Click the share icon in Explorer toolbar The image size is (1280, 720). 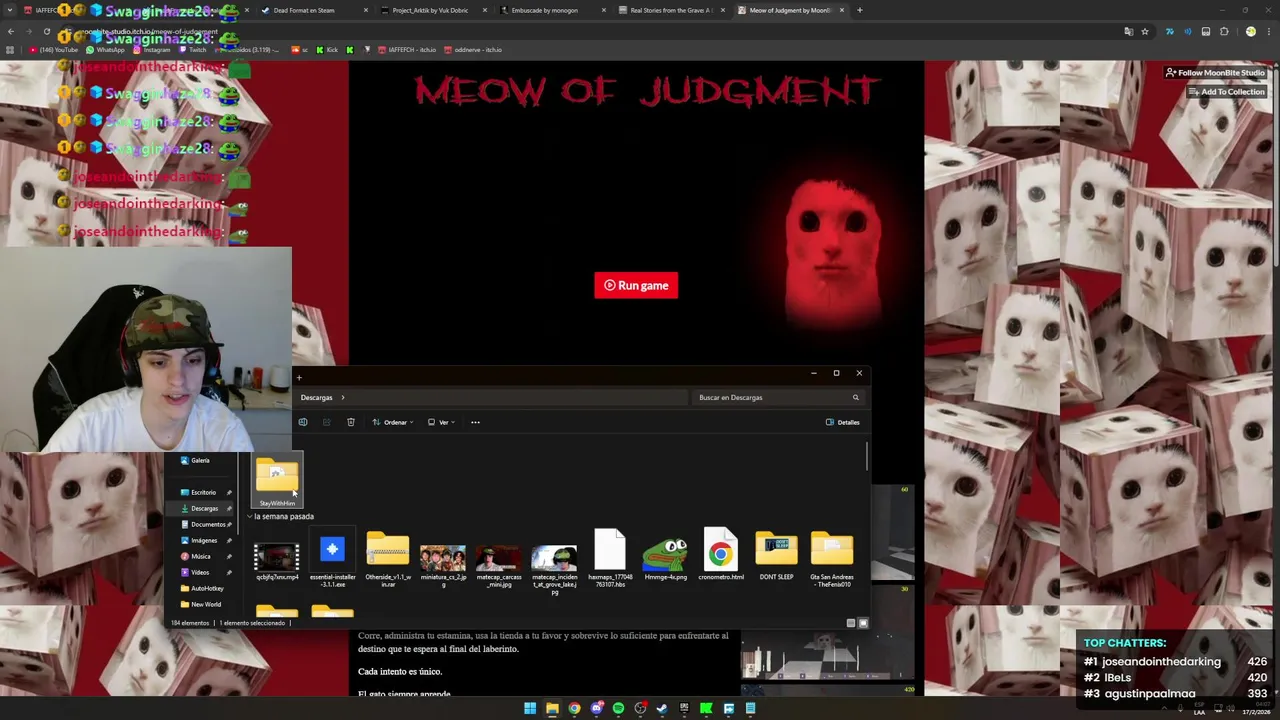[x=326, y=422]
